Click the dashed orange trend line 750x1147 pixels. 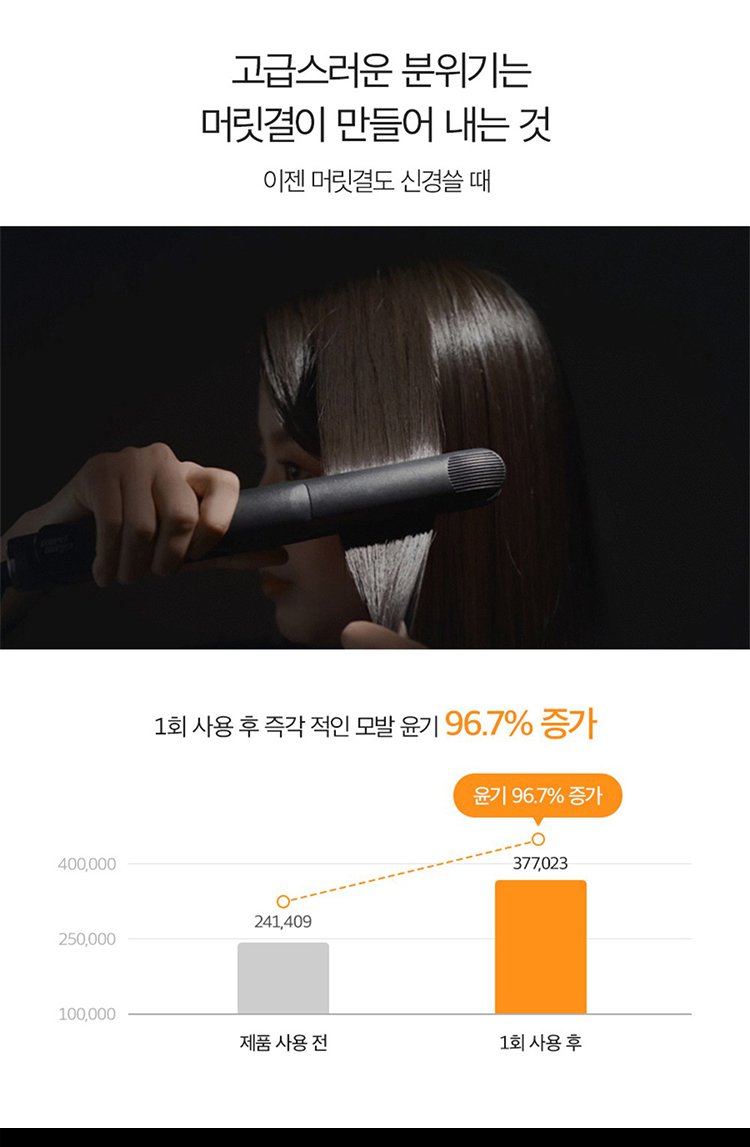pyautogui.click(x=410, y=870)
